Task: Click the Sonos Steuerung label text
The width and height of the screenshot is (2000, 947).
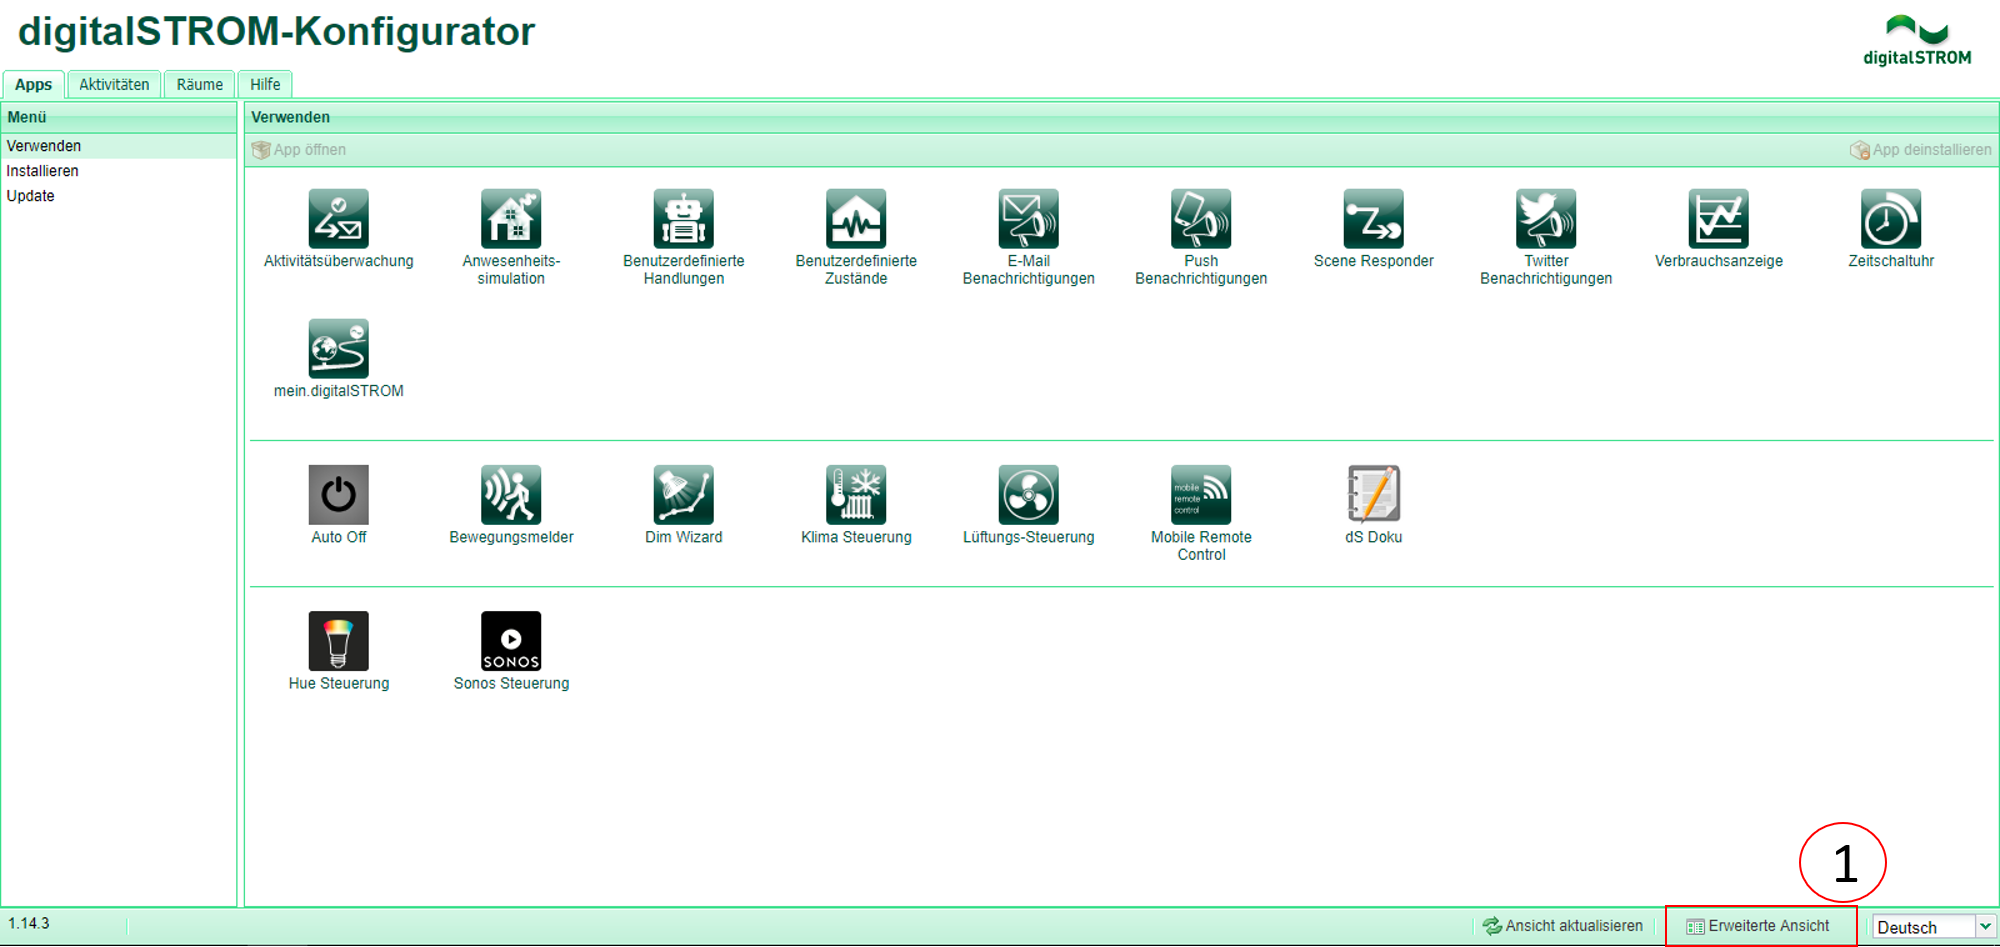Action: click(x=511, y=683)
